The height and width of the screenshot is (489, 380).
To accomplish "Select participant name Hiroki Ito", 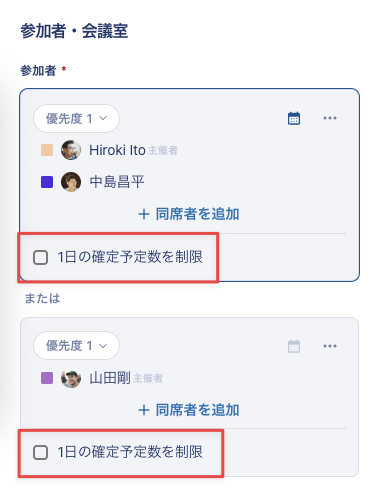I will [117, 150].
